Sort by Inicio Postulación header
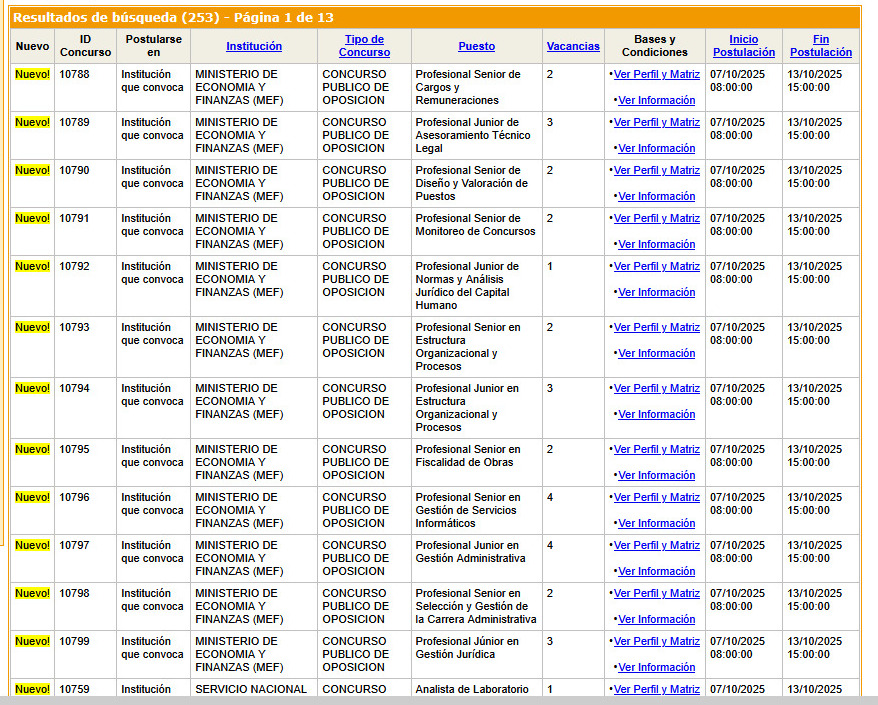Screen dimensions: 878x705 743,46
